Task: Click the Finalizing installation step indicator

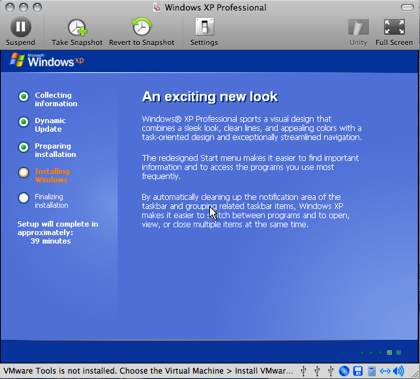Action: (23, 198)
